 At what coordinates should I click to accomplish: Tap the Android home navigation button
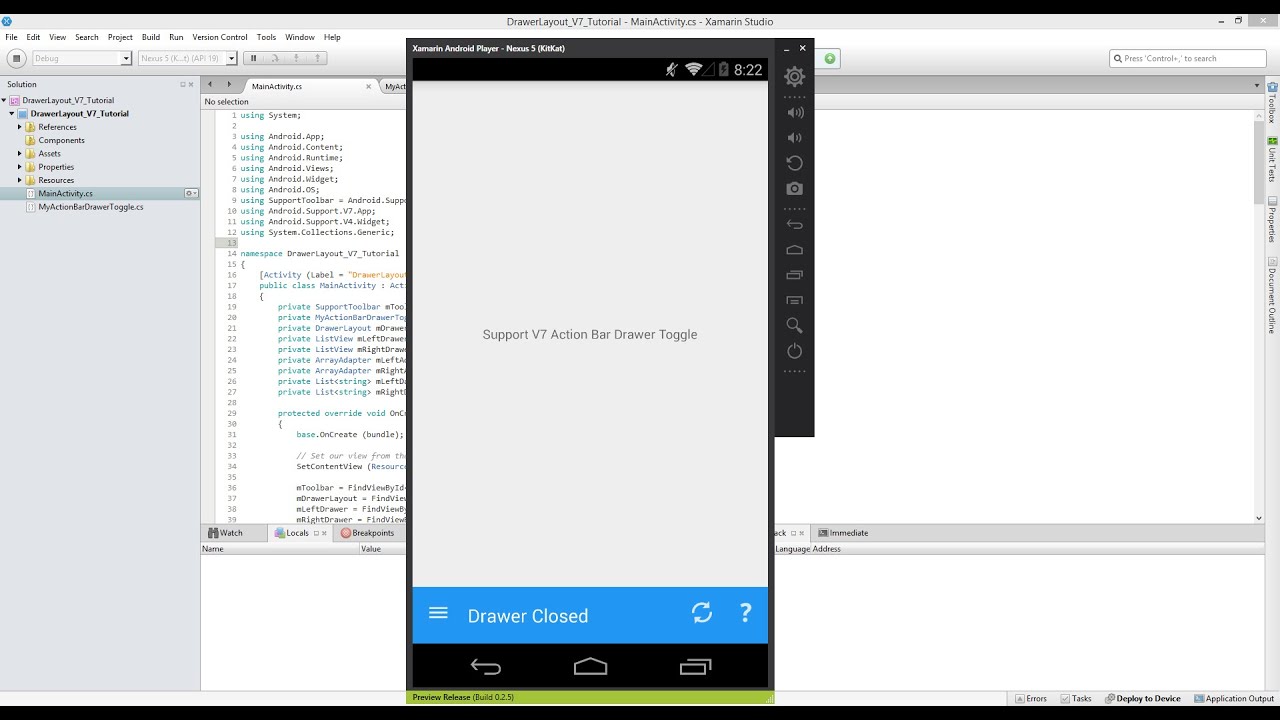[590, 666]
